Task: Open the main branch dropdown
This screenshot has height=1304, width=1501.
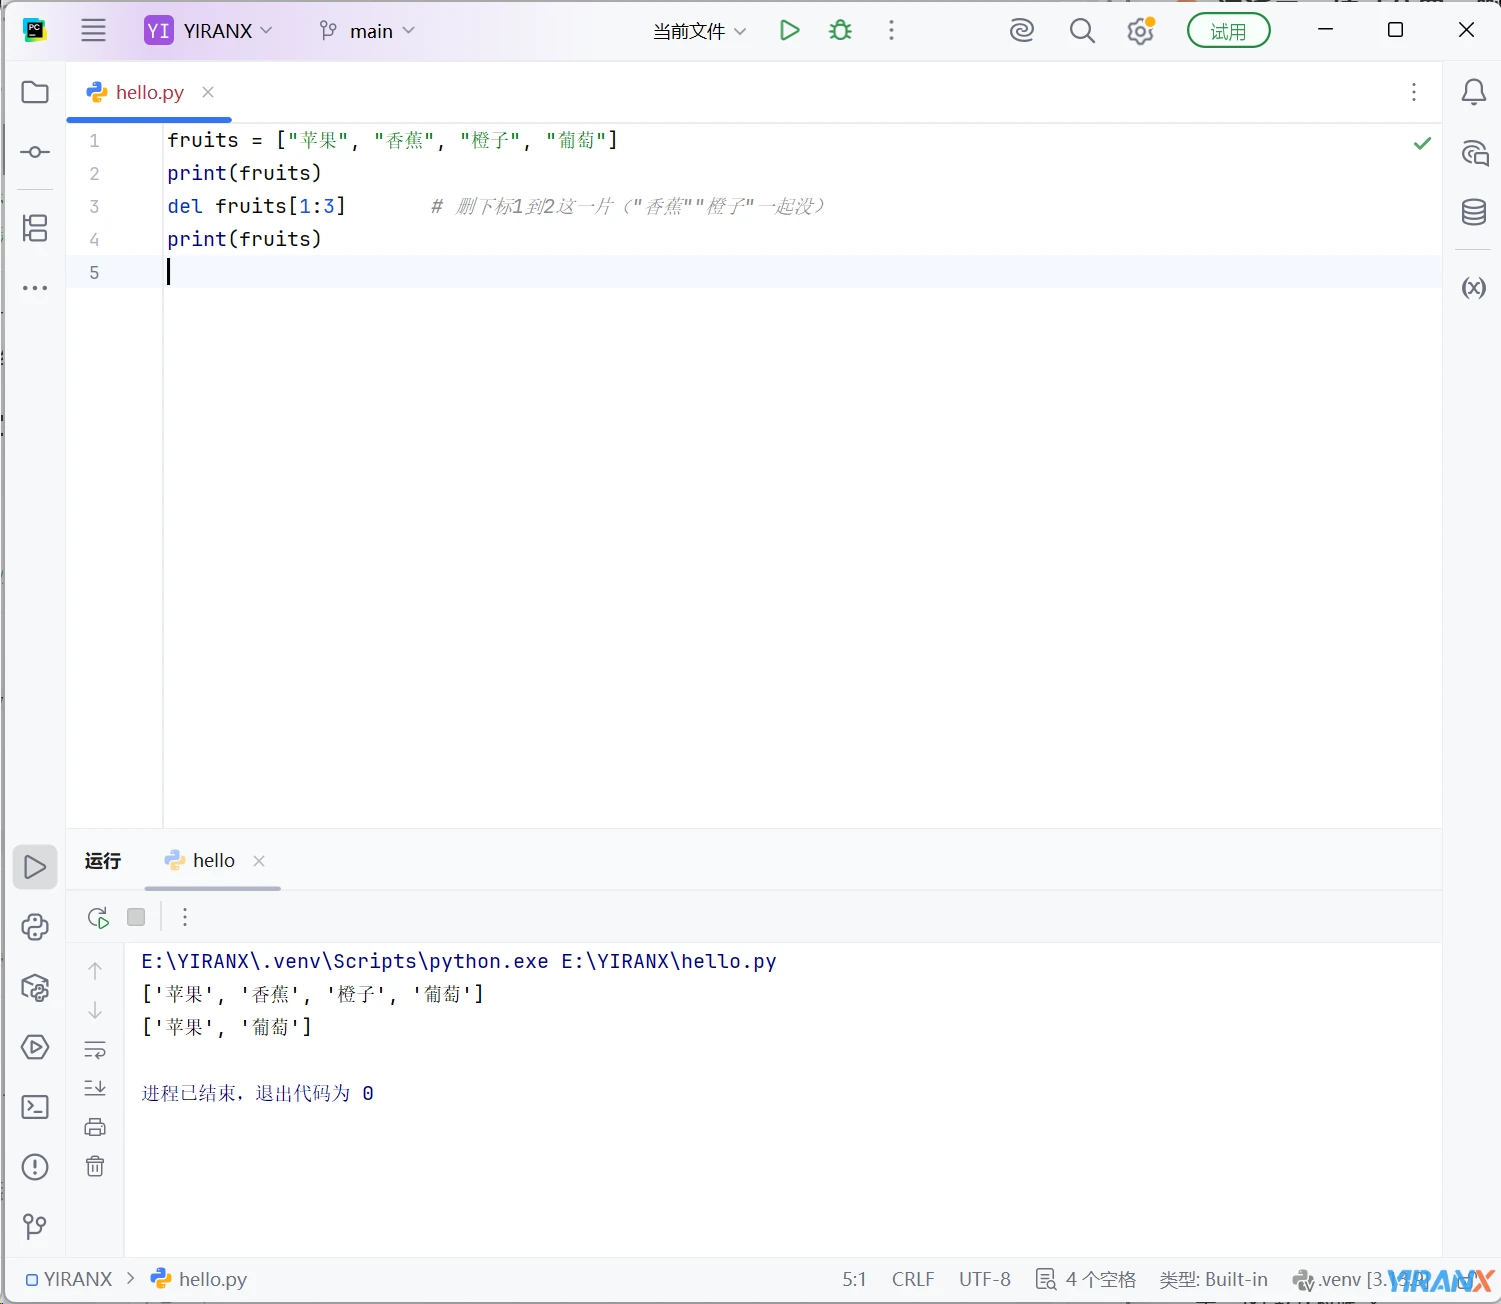Action: tap(366, 31)
